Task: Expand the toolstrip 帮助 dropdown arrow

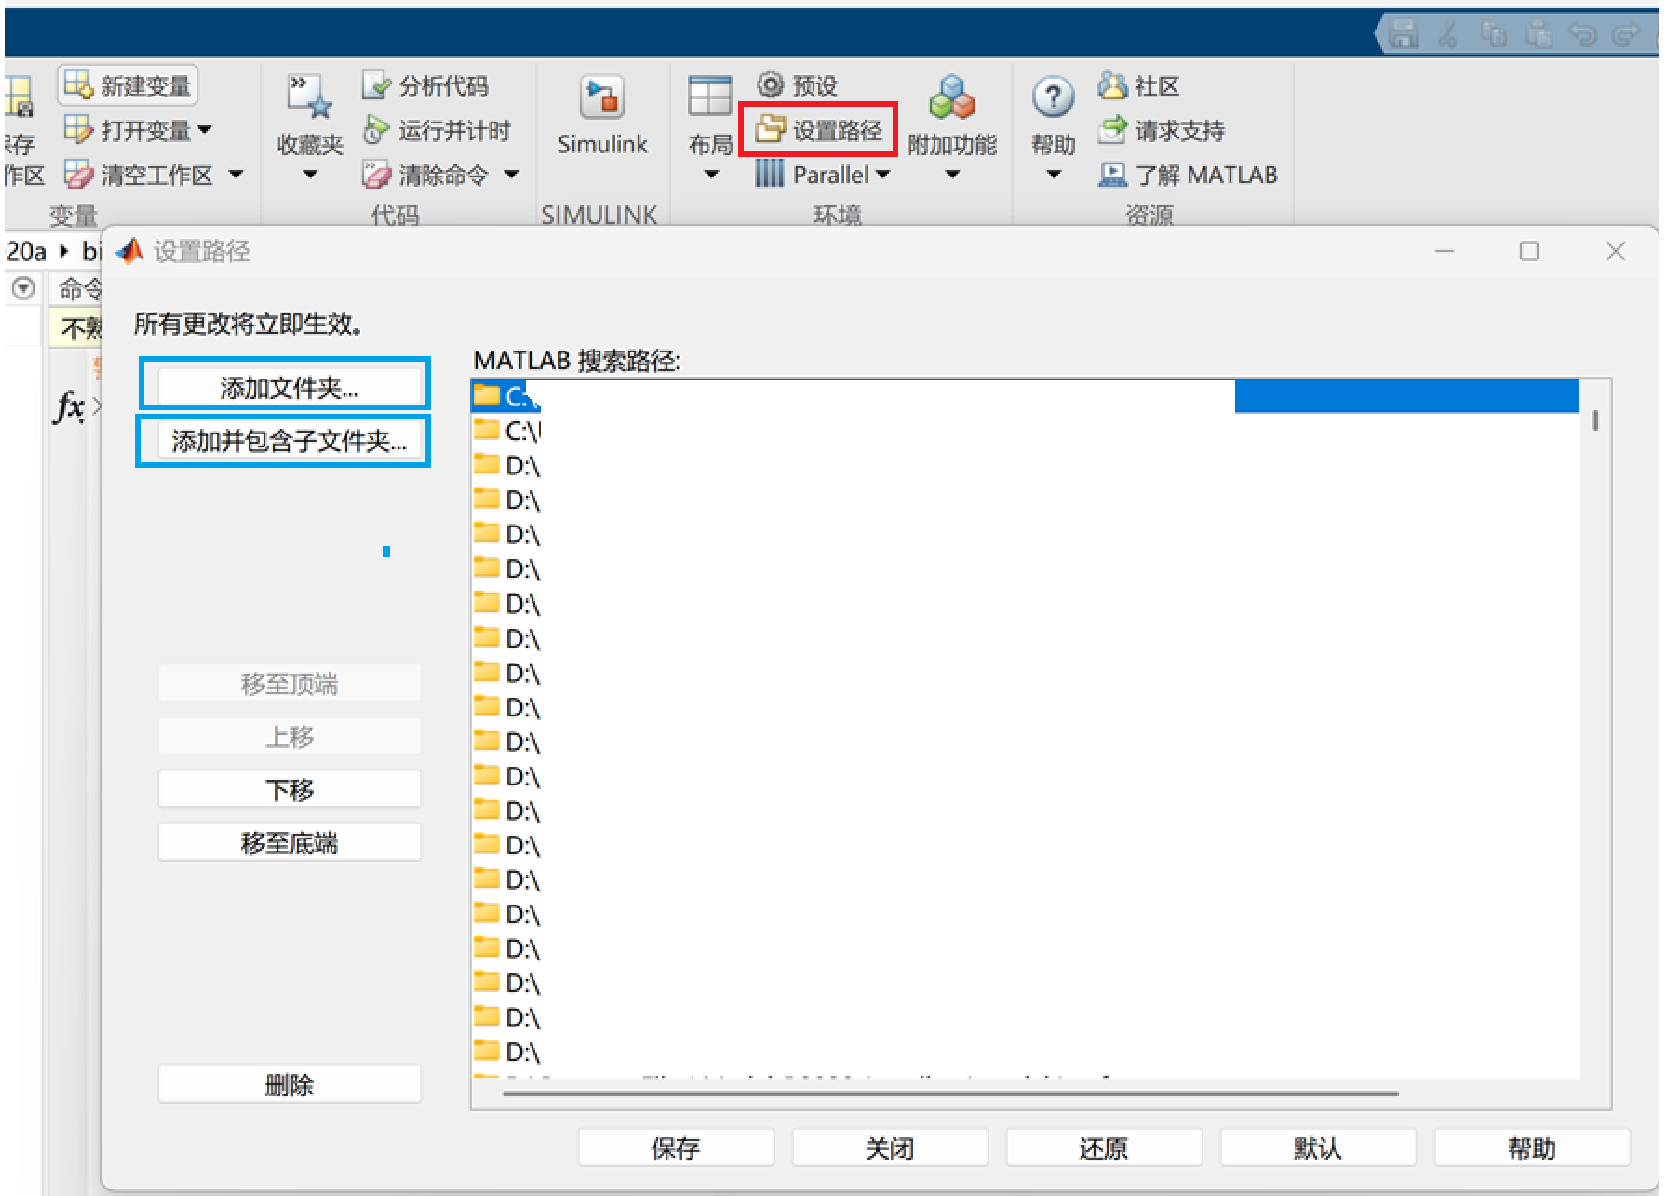Action: coord(1053,175)
